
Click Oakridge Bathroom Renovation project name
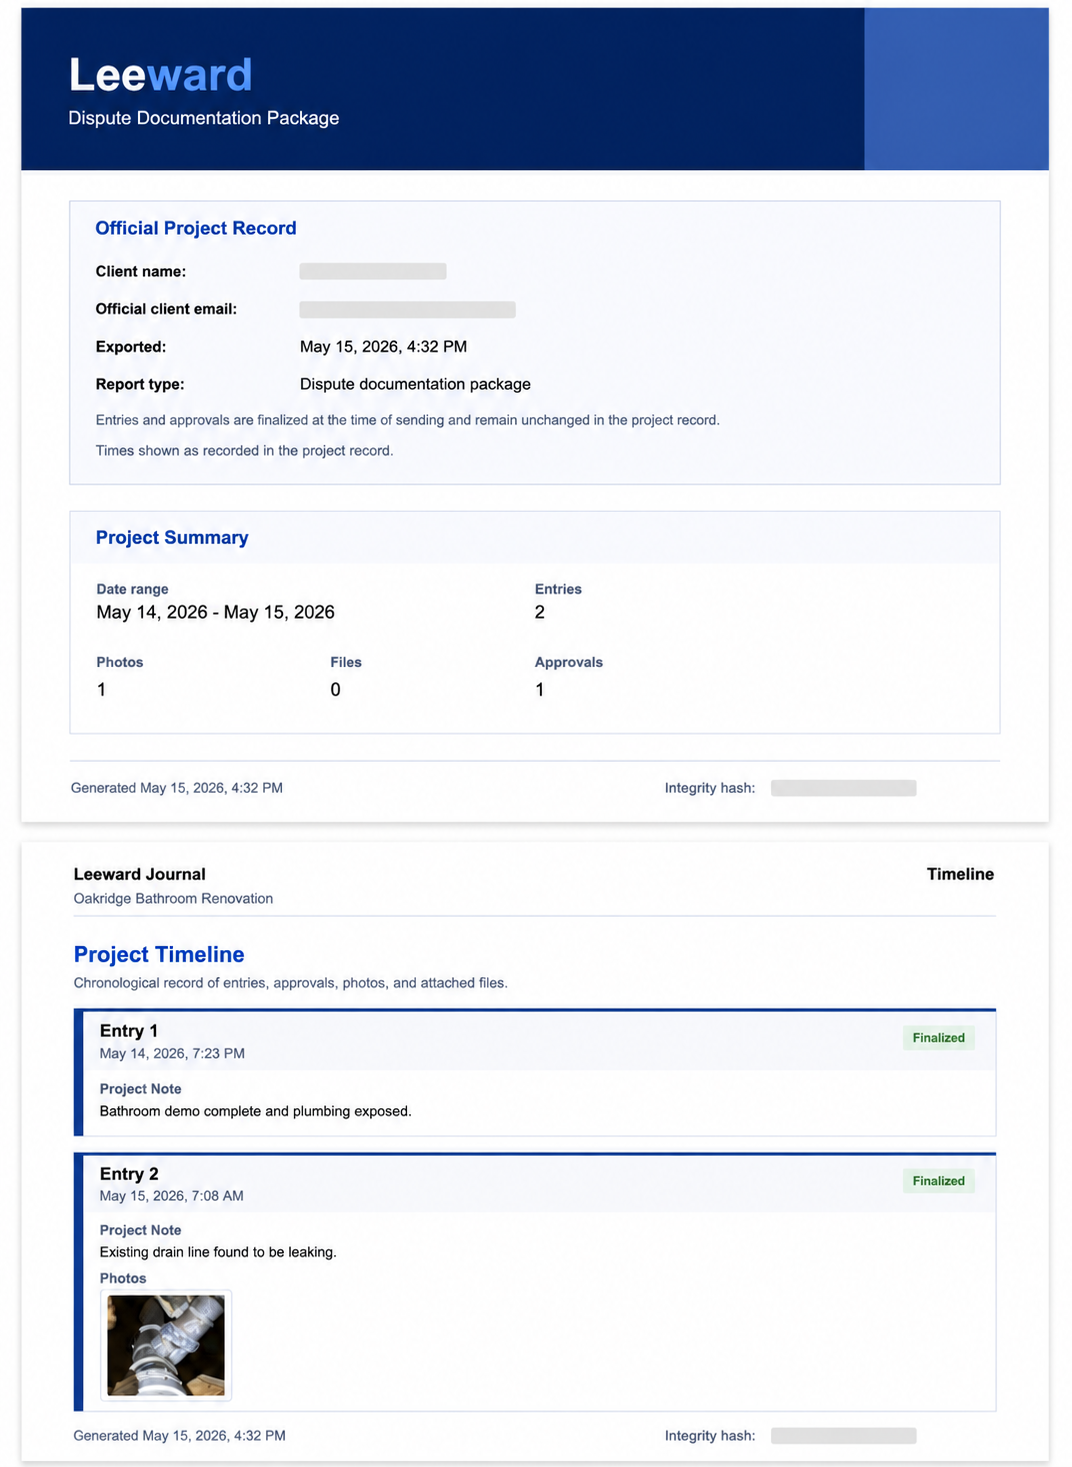point(173,899)
